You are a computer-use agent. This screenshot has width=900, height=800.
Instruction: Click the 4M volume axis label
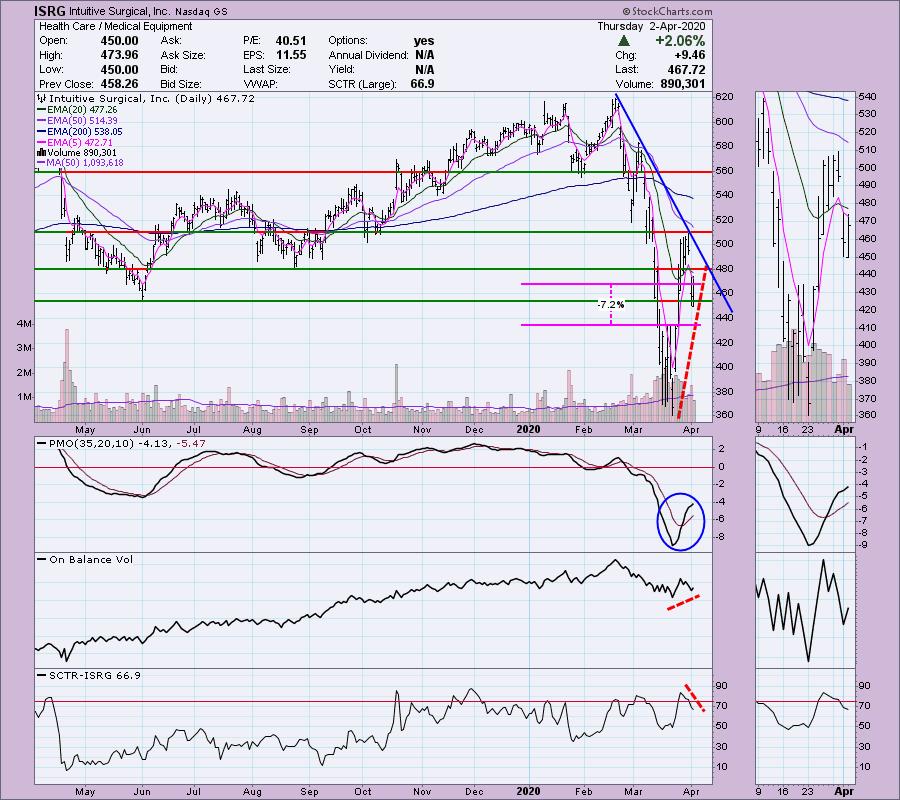coord(24,324)
